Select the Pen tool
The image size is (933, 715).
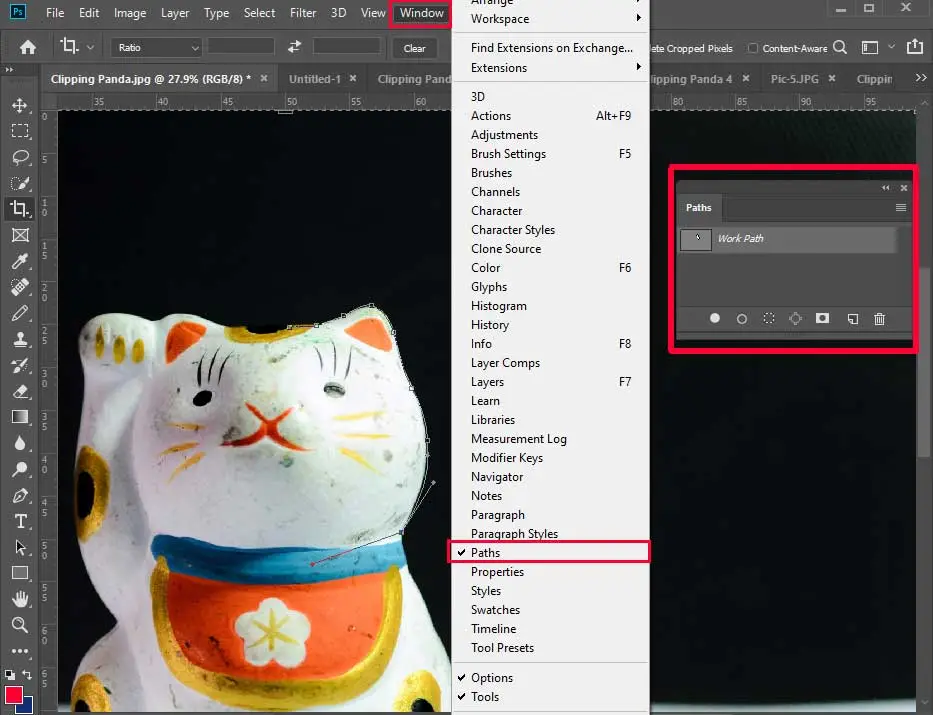tap(20, 496)
